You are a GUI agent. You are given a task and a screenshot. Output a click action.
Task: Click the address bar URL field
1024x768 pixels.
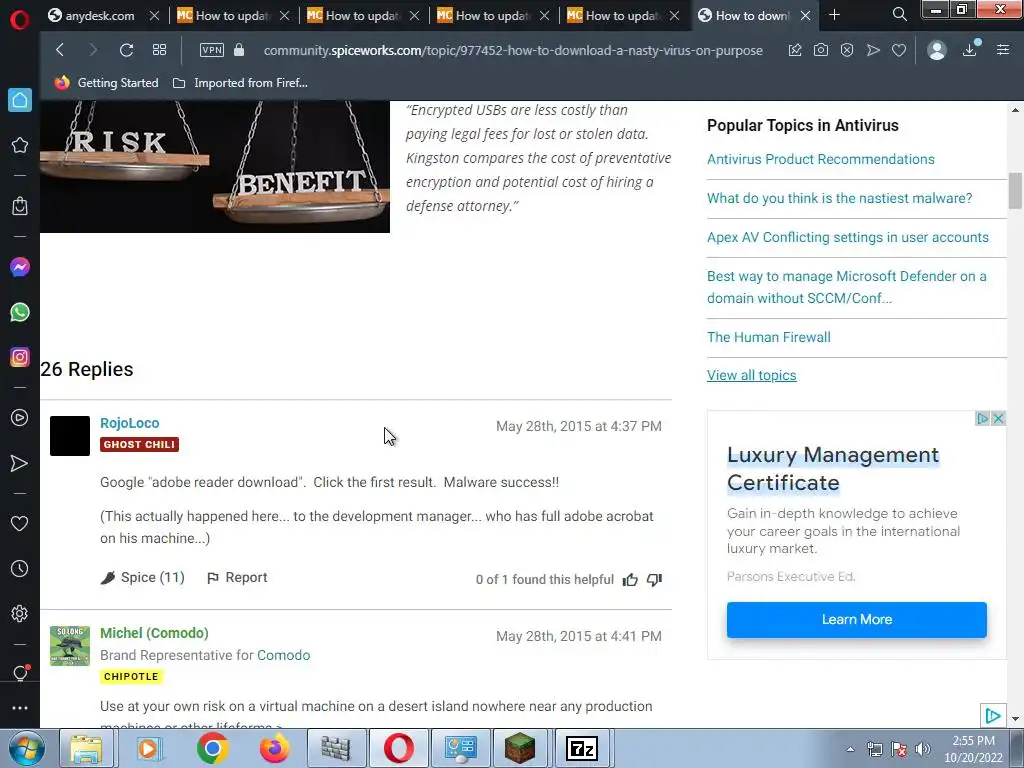pyautogui.click(x=513, y=50)
